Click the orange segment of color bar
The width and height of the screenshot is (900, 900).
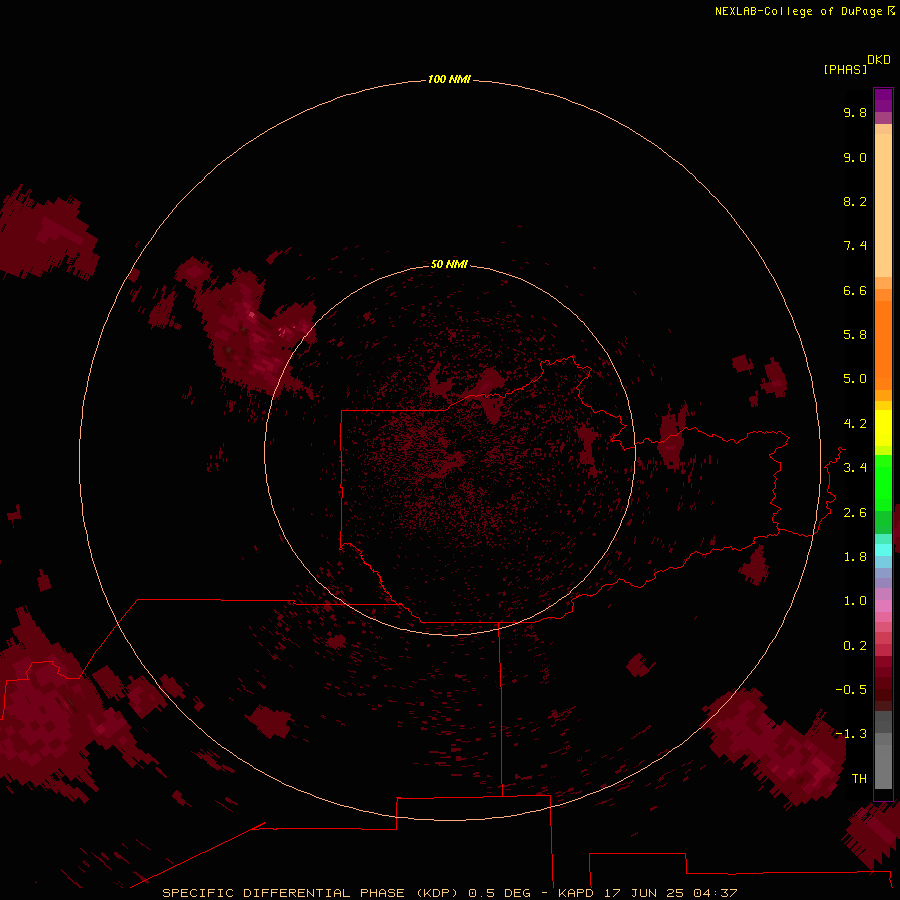883,345
